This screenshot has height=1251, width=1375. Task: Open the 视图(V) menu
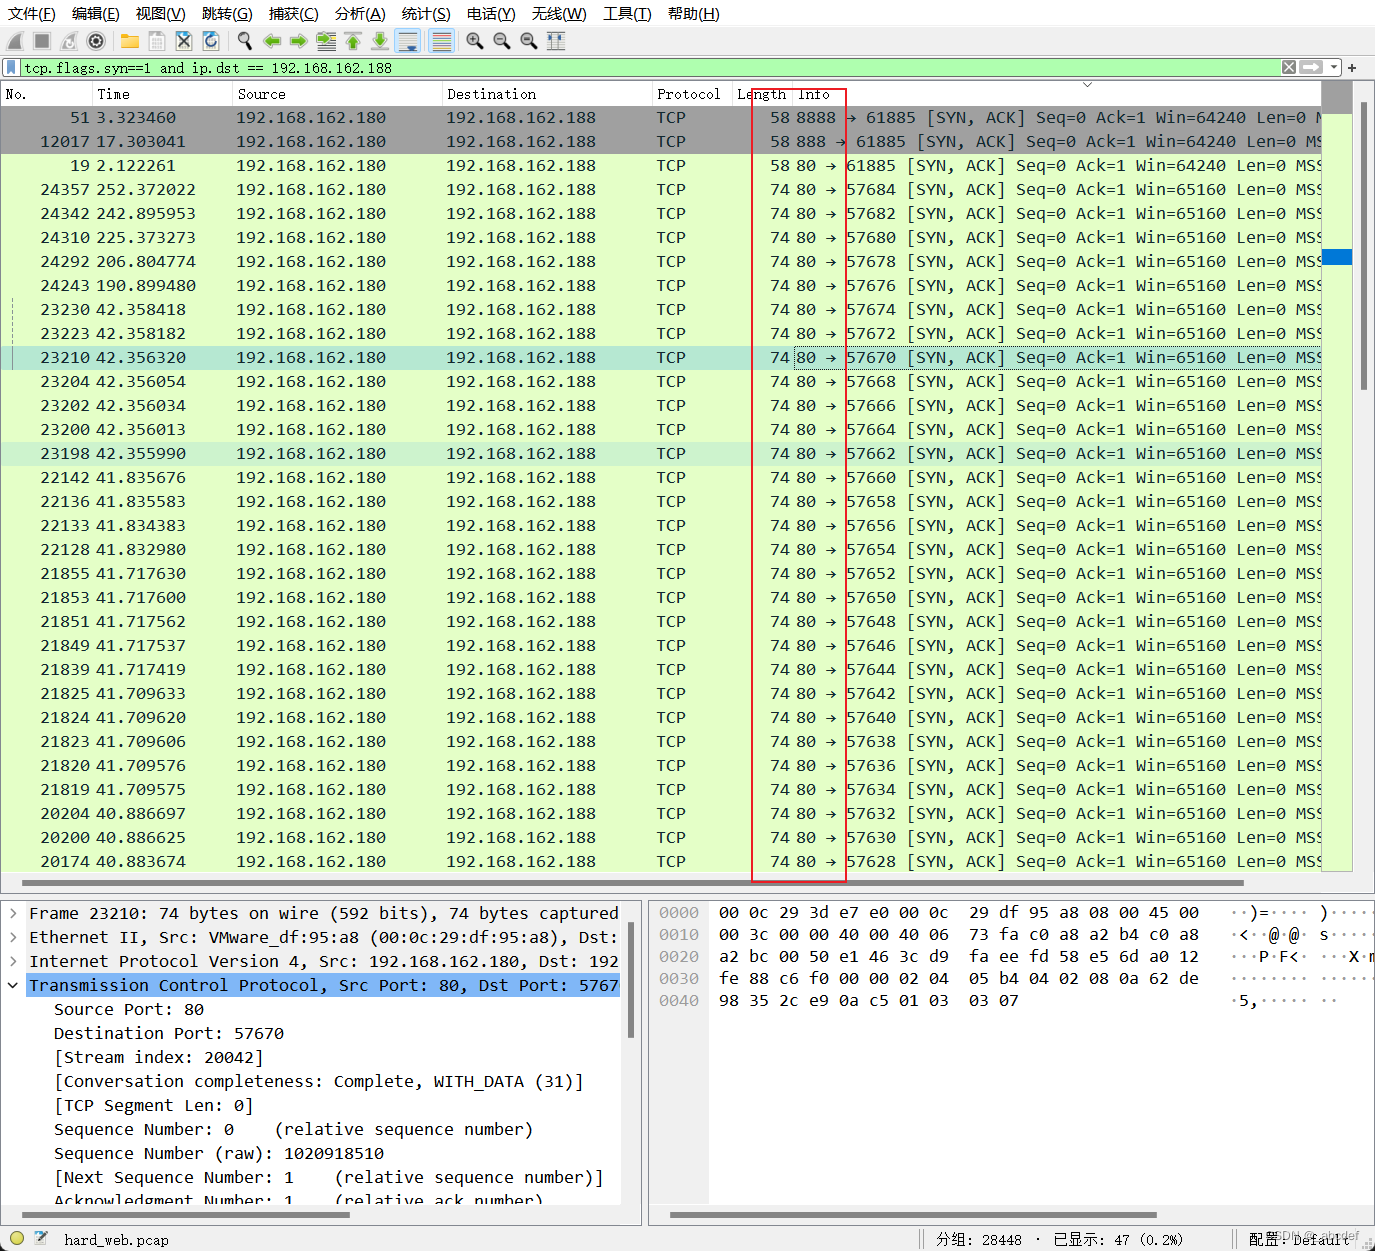[x=161, y=14]
